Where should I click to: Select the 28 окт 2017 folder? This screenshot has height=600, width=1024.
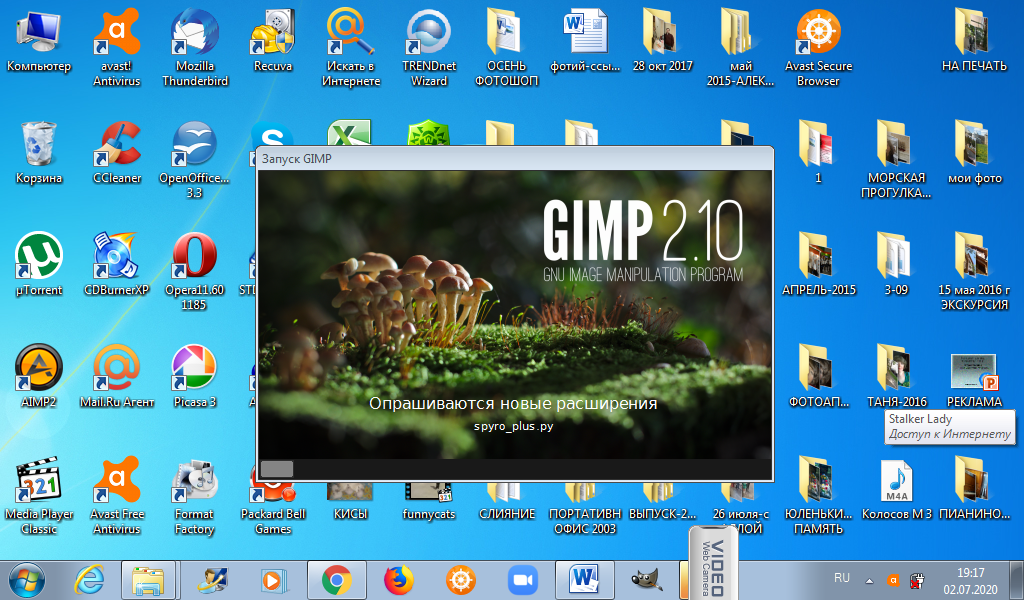coord(662,40)
